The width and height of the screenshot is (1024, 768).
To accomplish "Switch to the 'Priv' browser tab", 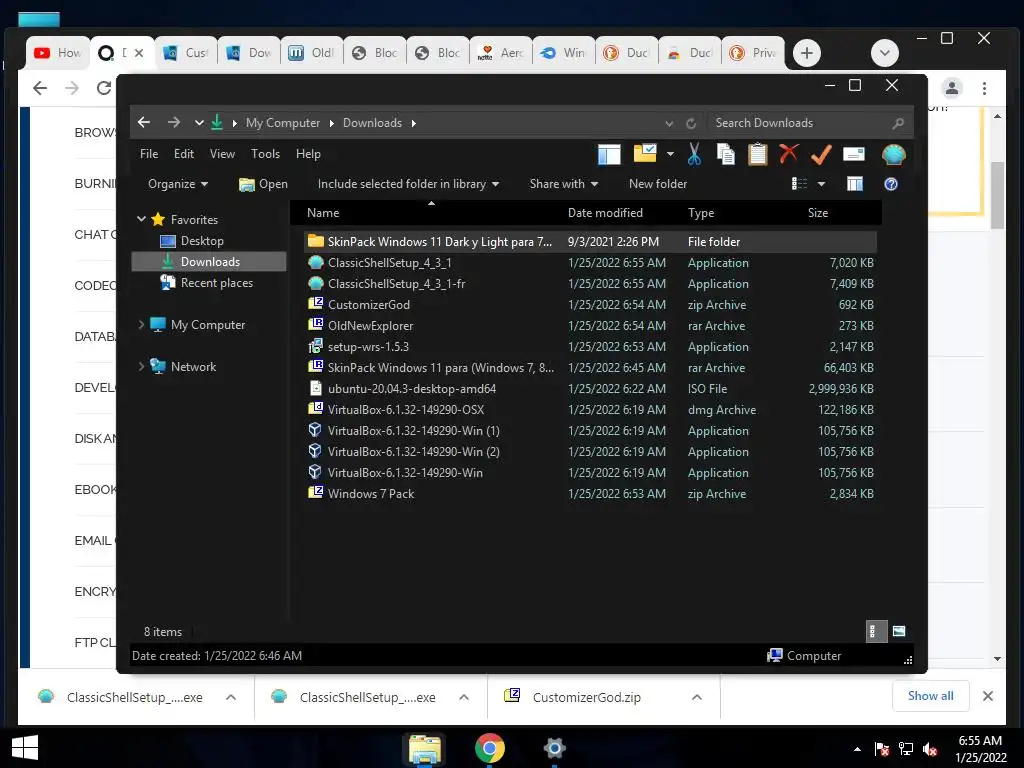I will coord(752,53).
